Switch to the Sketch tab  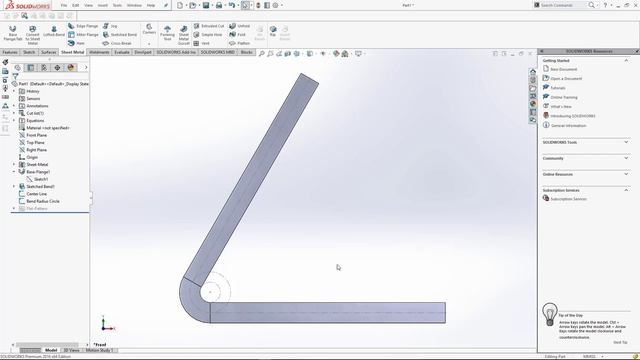tap(29, 52)
